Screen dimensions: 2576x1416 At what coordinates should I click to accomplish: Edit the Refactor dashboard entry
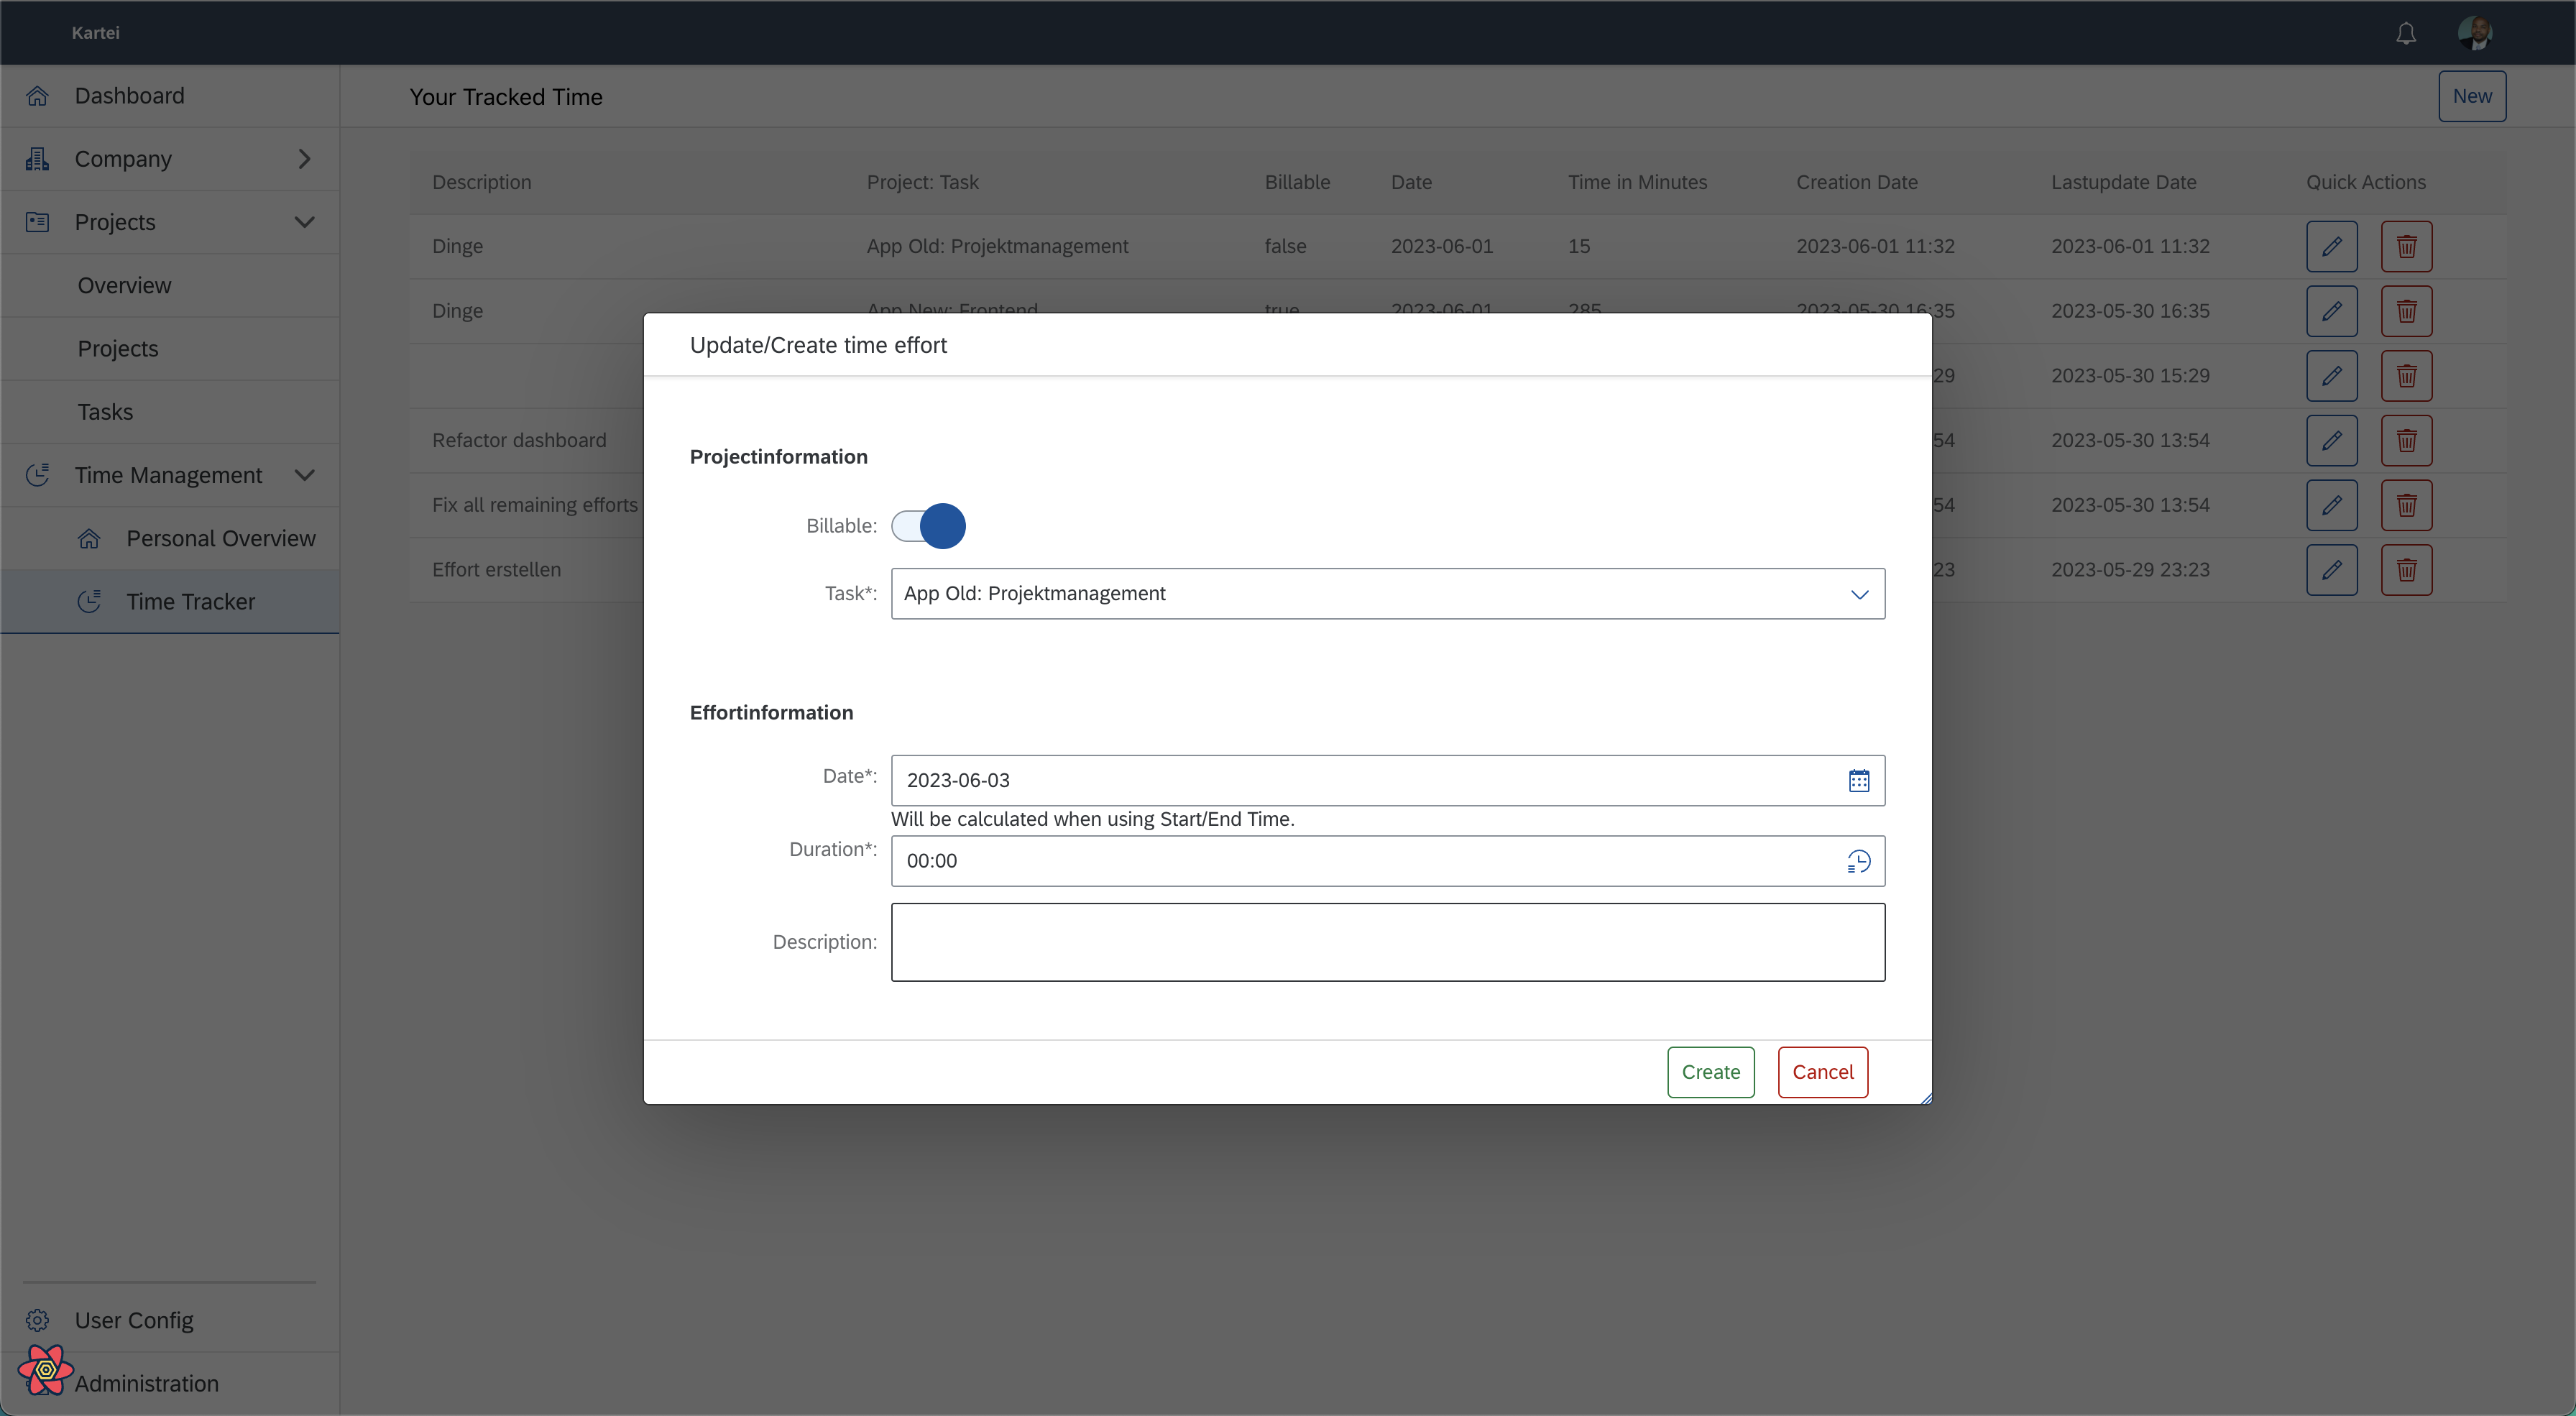(2331, 440)
